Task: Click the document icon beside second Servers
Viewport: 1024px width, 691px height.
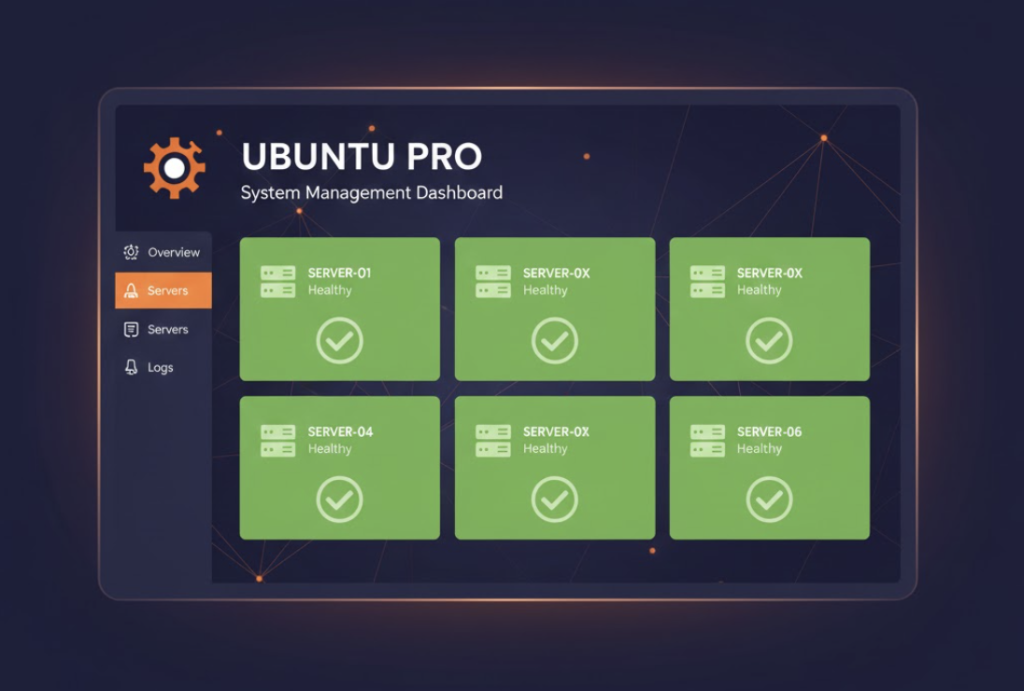Action: [x=131, y=329]
